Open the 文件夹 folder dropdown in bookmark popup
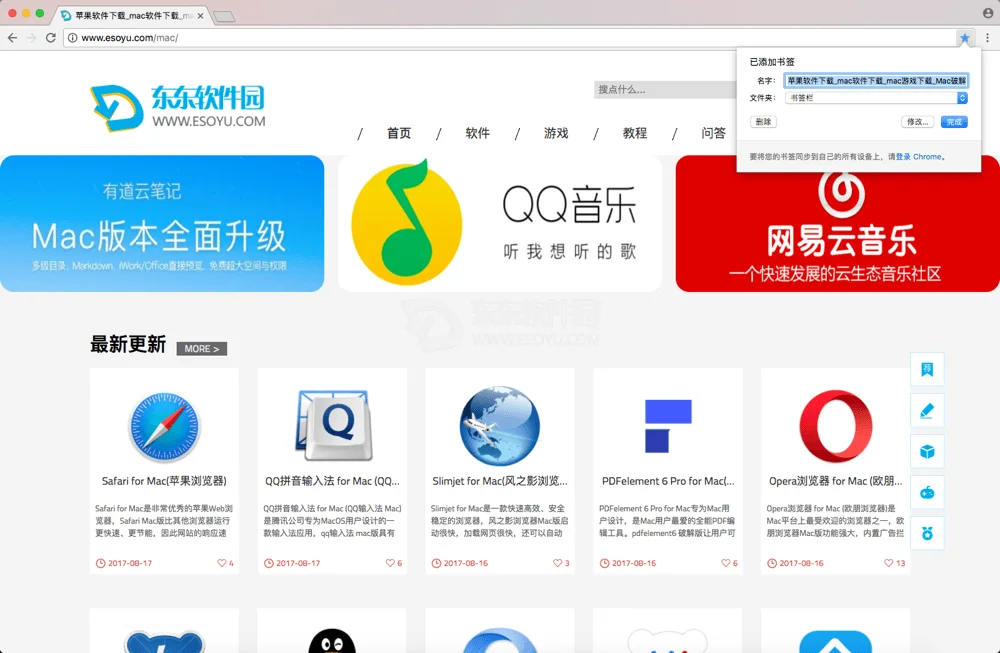 pyautogui.click(x=876, y=98)
